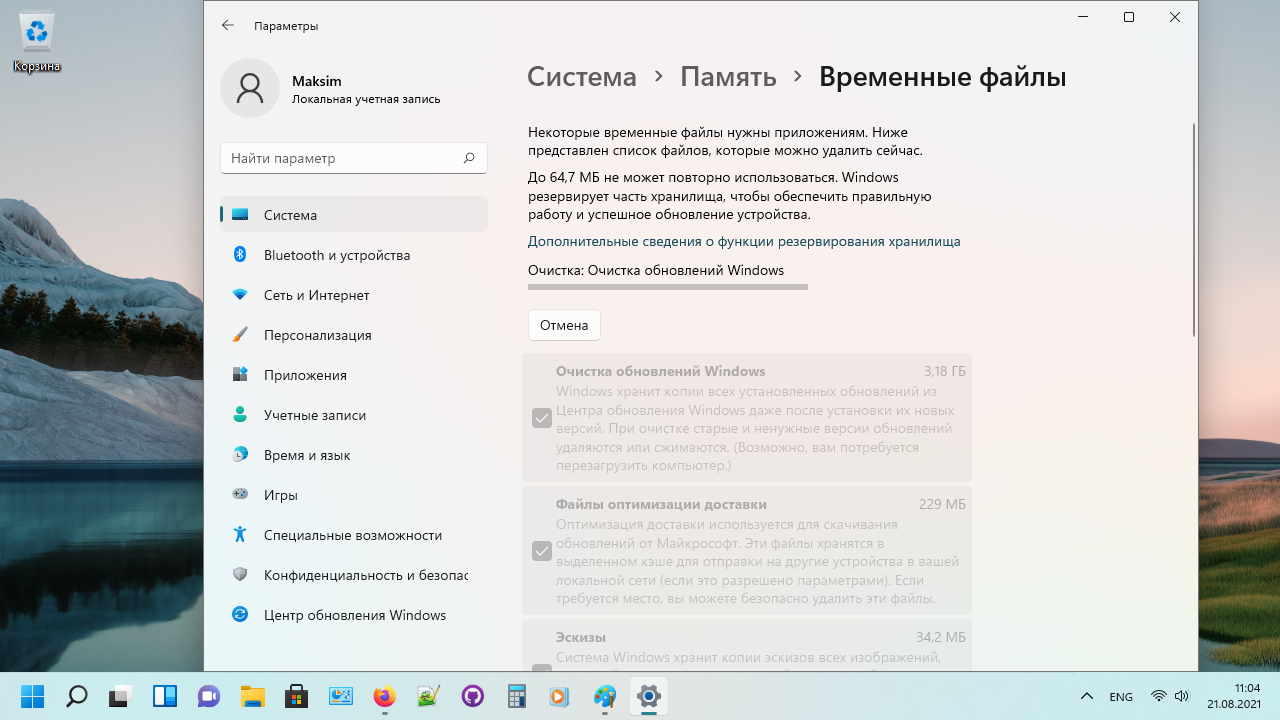Open the Windows Start menu
1280x720 pixels.
point(33,696)
